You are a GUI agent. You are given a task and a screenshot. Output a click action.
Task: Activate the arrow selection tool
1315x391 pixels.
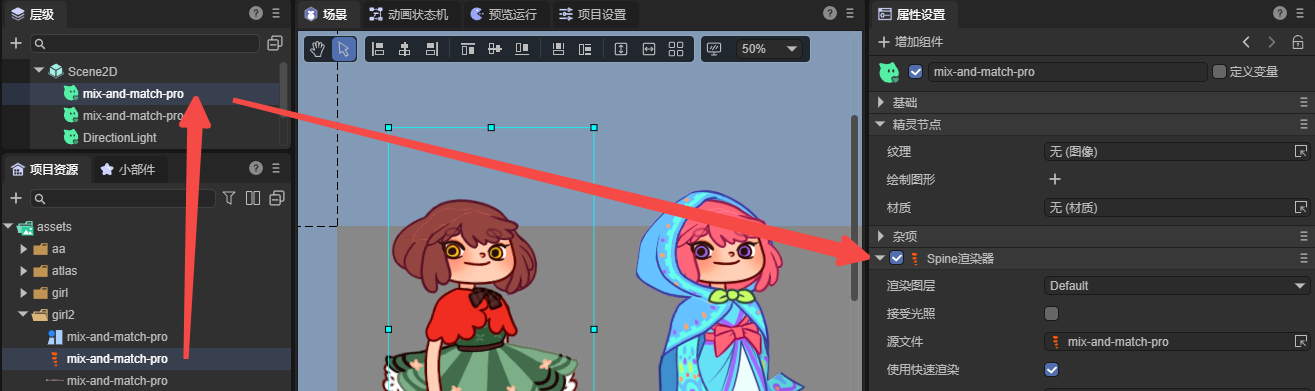(x=343, y=49)
